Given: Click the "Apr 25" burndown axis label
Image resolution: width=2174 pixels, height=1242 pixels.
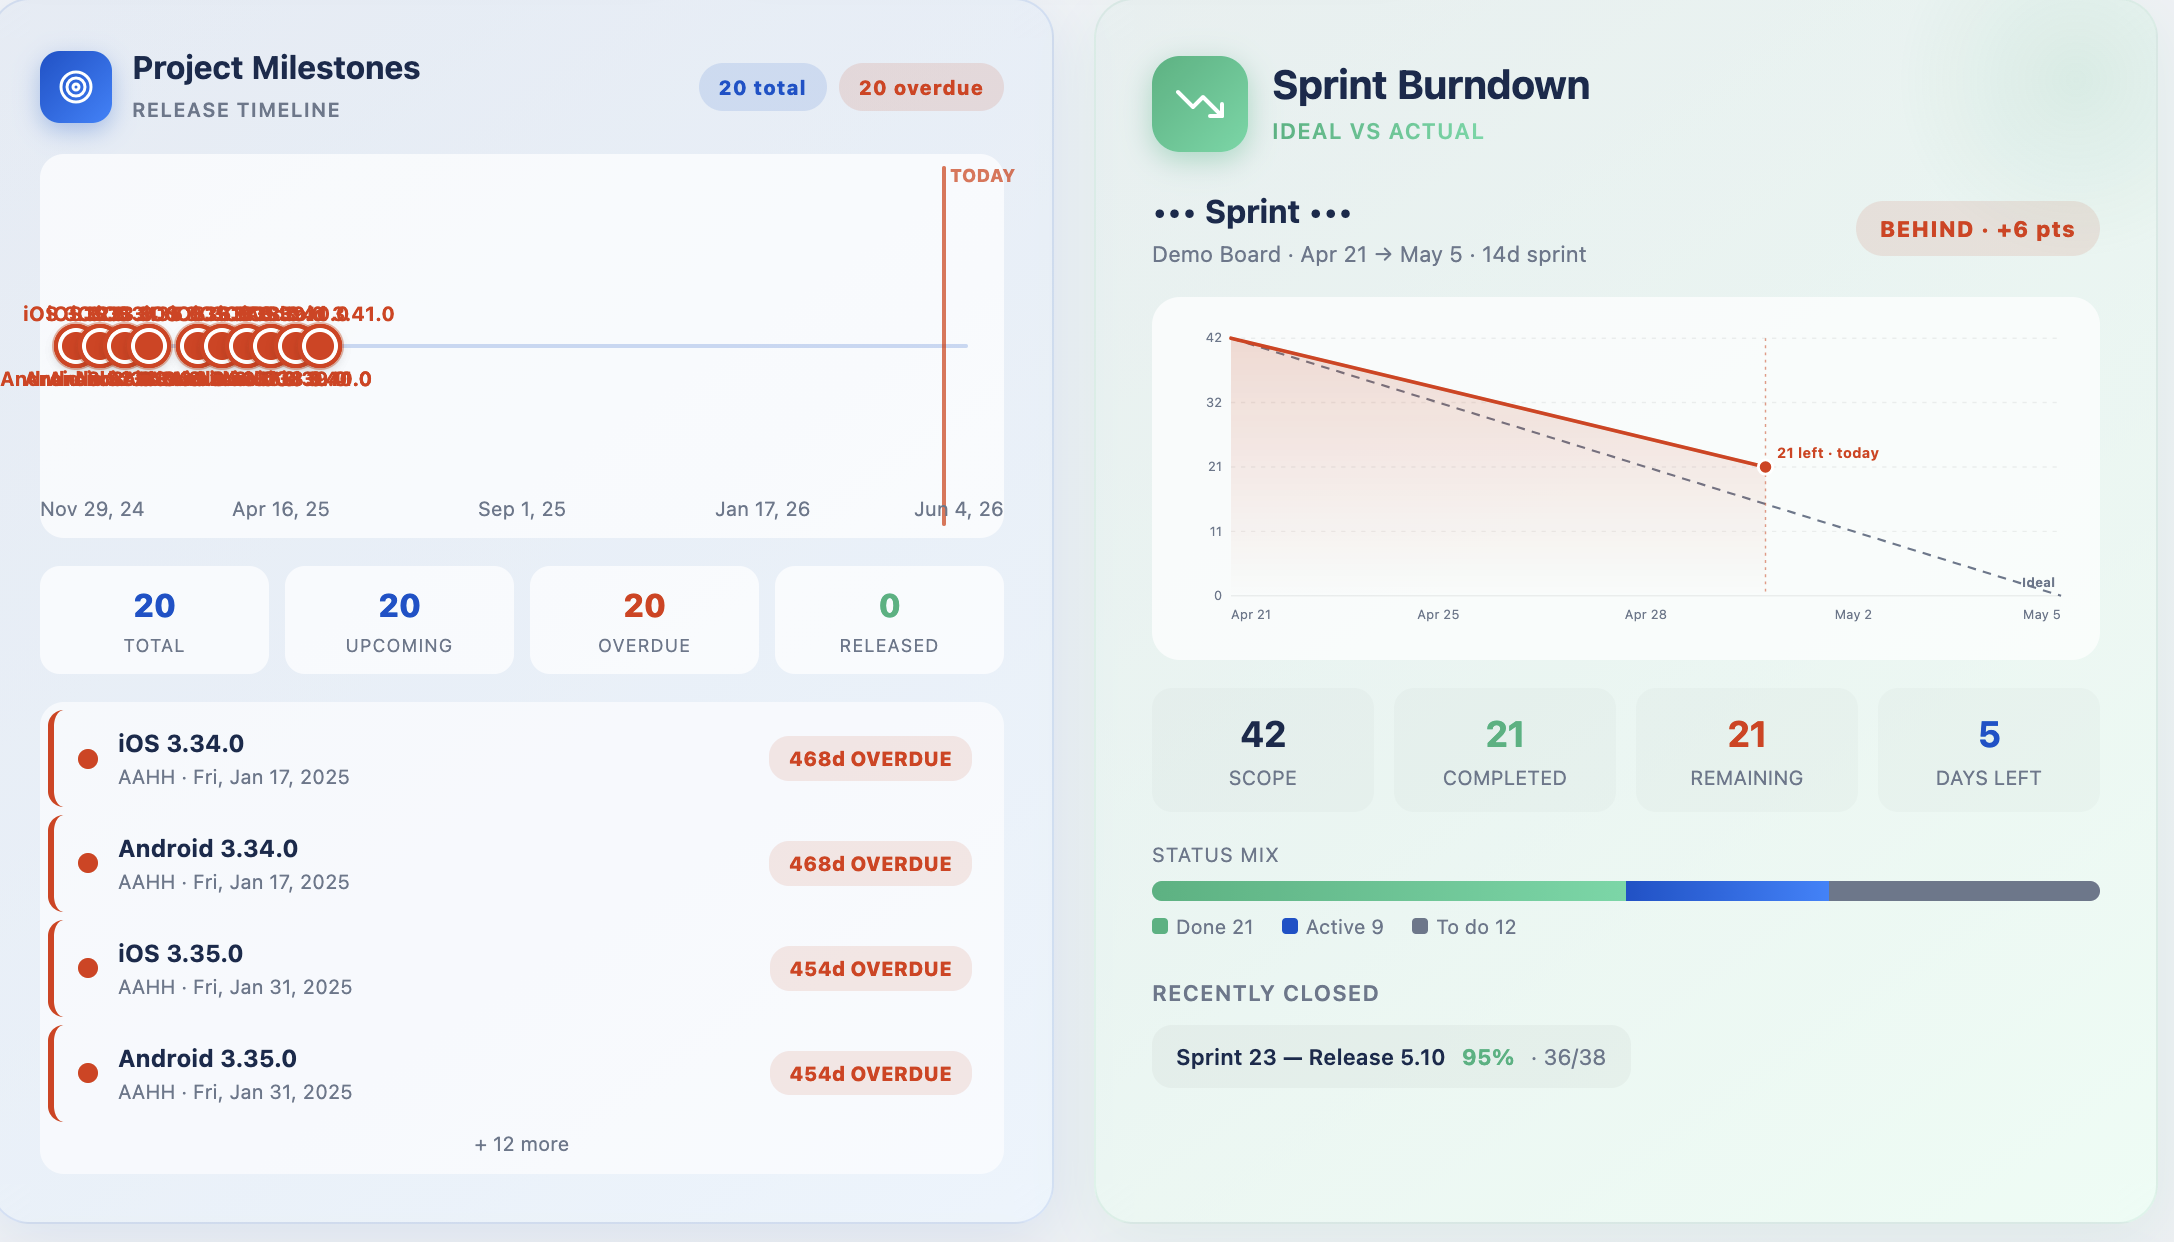Looking at the screenshot, I should (1438, 614).
